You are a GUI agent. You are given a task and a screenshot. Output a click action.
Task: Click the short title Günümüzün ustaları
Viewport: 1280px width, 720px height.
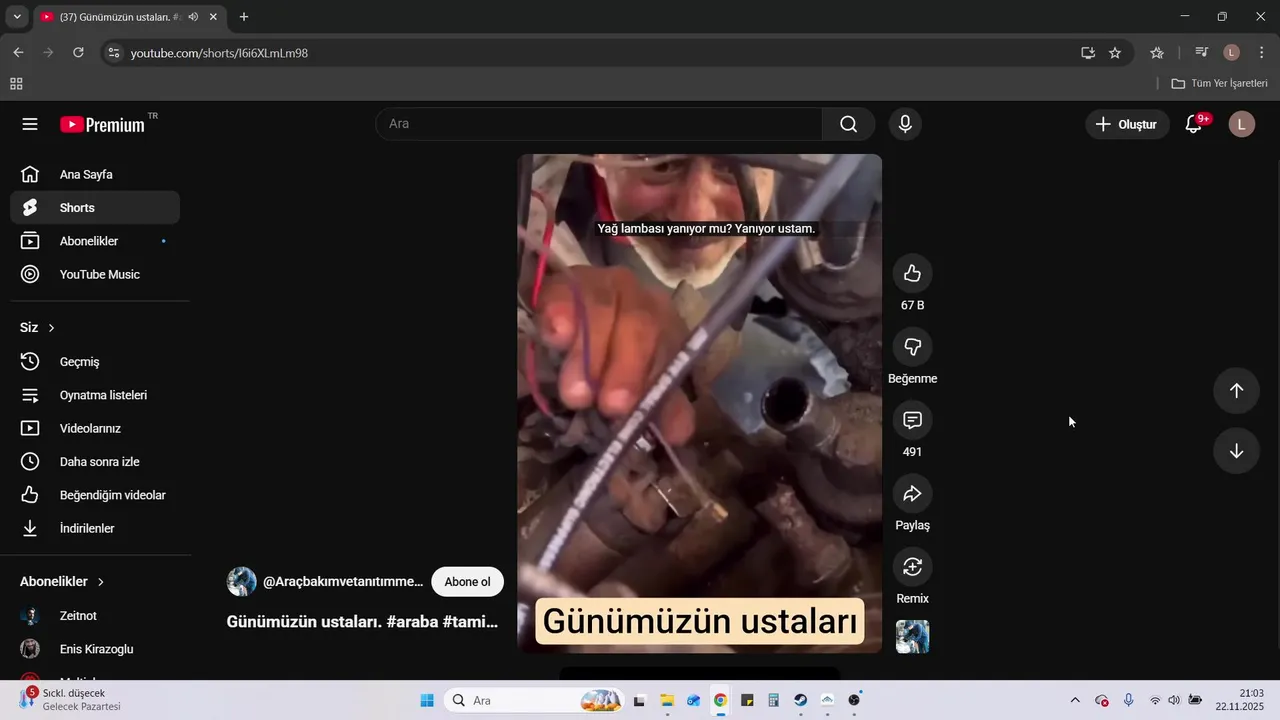[x=362, y=622]
